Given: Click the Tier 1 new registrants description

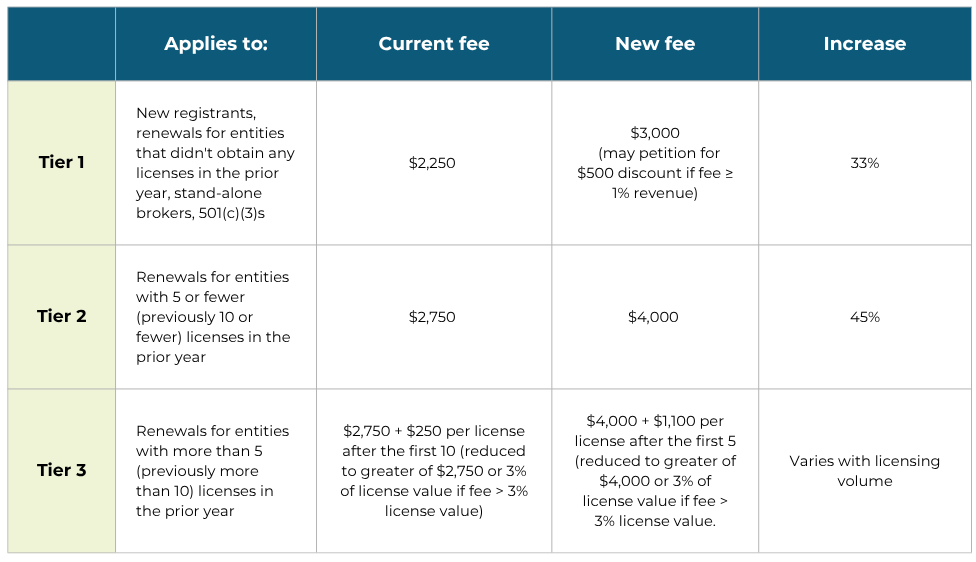Looking at the screenshot, I should [x=216, y=162].
